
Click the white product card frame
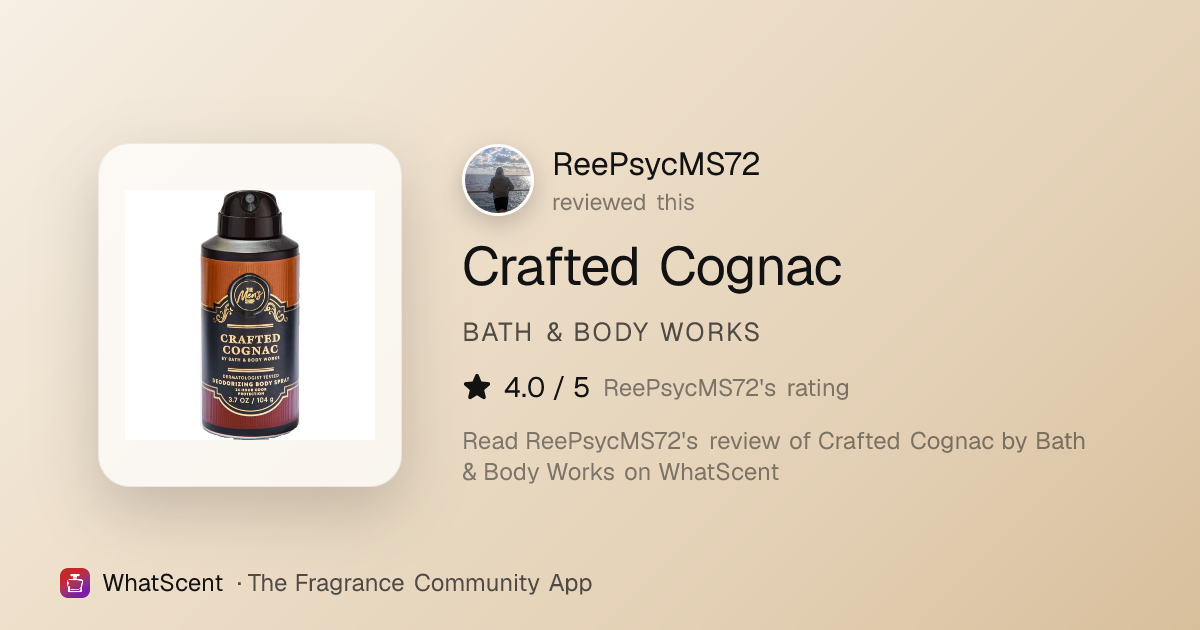[x=250, y=315]
